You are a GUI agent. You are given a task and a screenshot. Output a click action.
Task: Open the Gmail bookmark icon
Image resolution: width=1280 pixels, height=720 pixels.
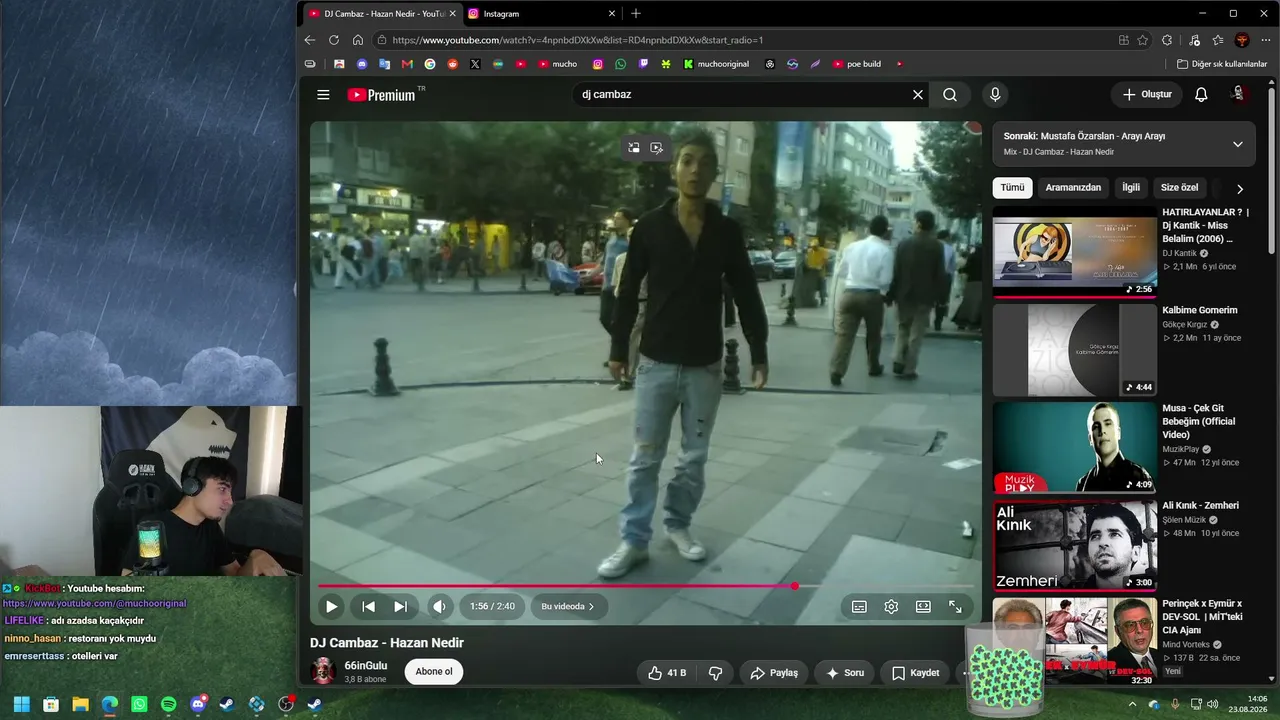click(x=407, y=64)
